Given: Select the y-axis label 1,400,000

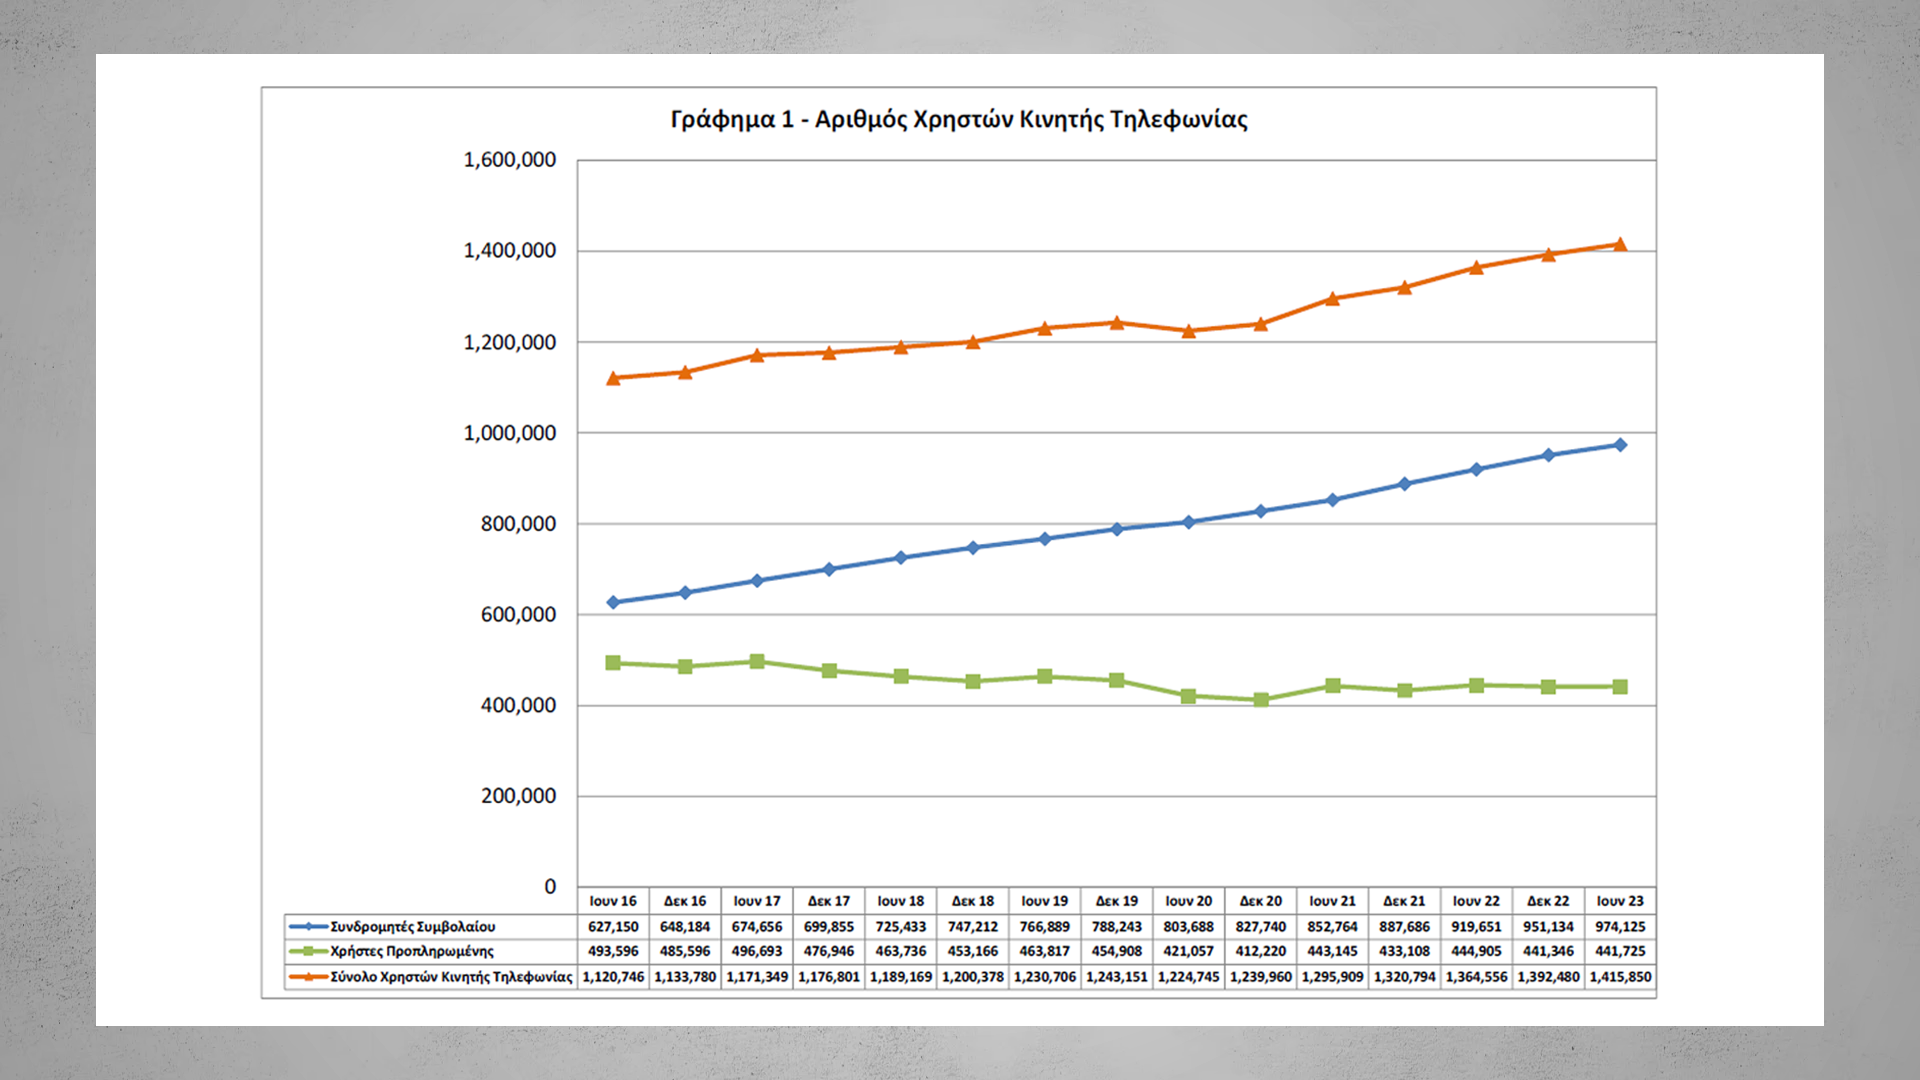Looking at the screenshot, I should click(510, 251).
